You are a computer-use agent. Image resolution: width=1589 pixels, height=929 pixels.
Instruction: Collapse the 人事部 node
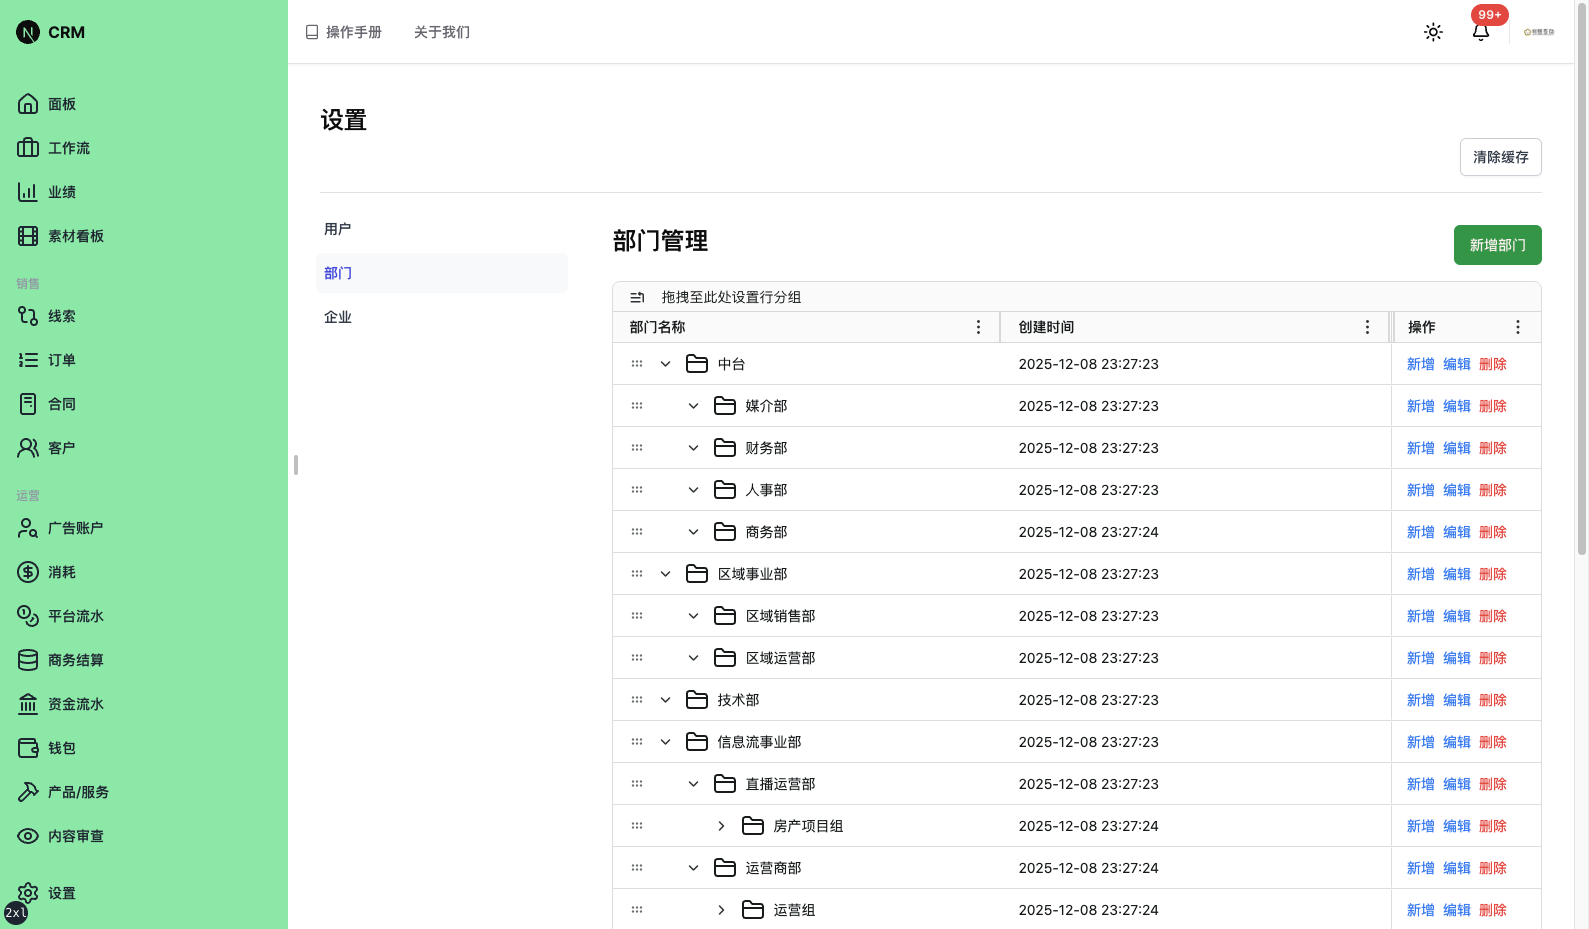coord(693,490)
